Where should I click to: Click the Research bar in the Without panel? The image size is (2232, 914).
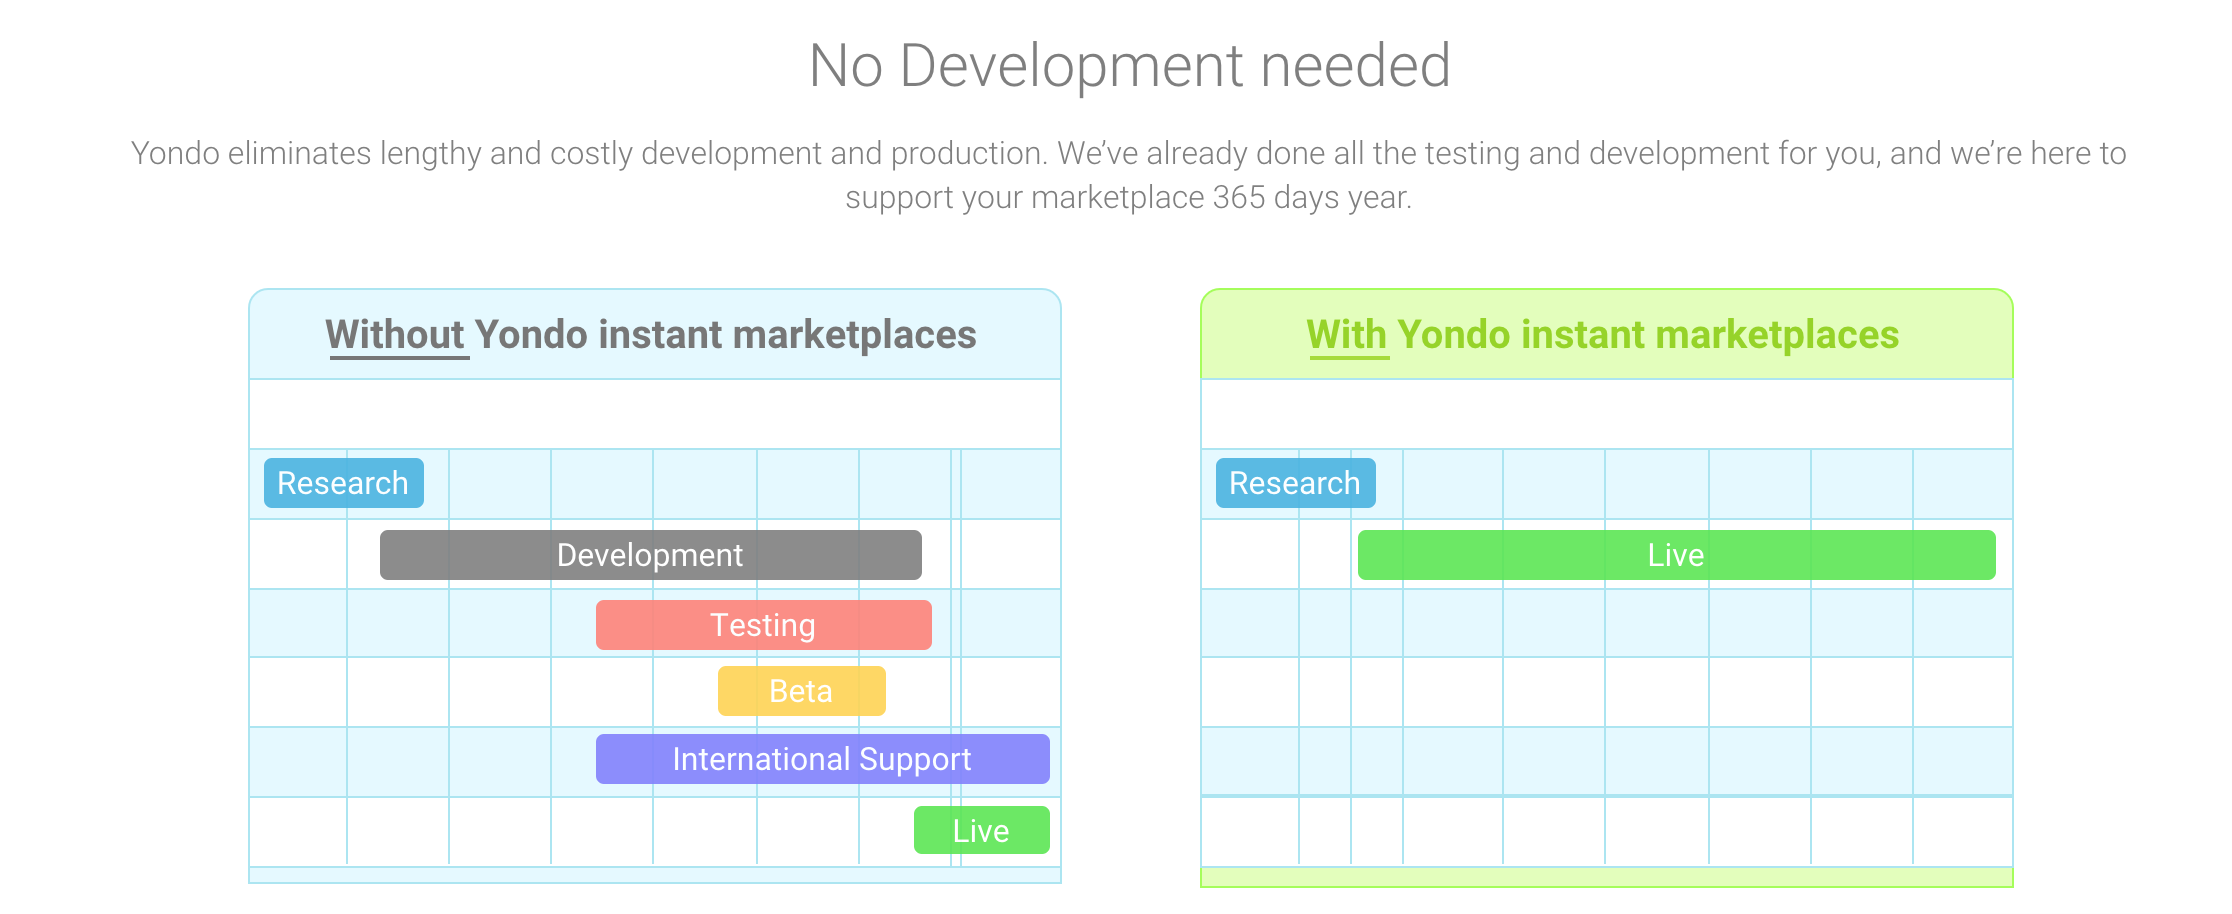click(x=343, y=483)
